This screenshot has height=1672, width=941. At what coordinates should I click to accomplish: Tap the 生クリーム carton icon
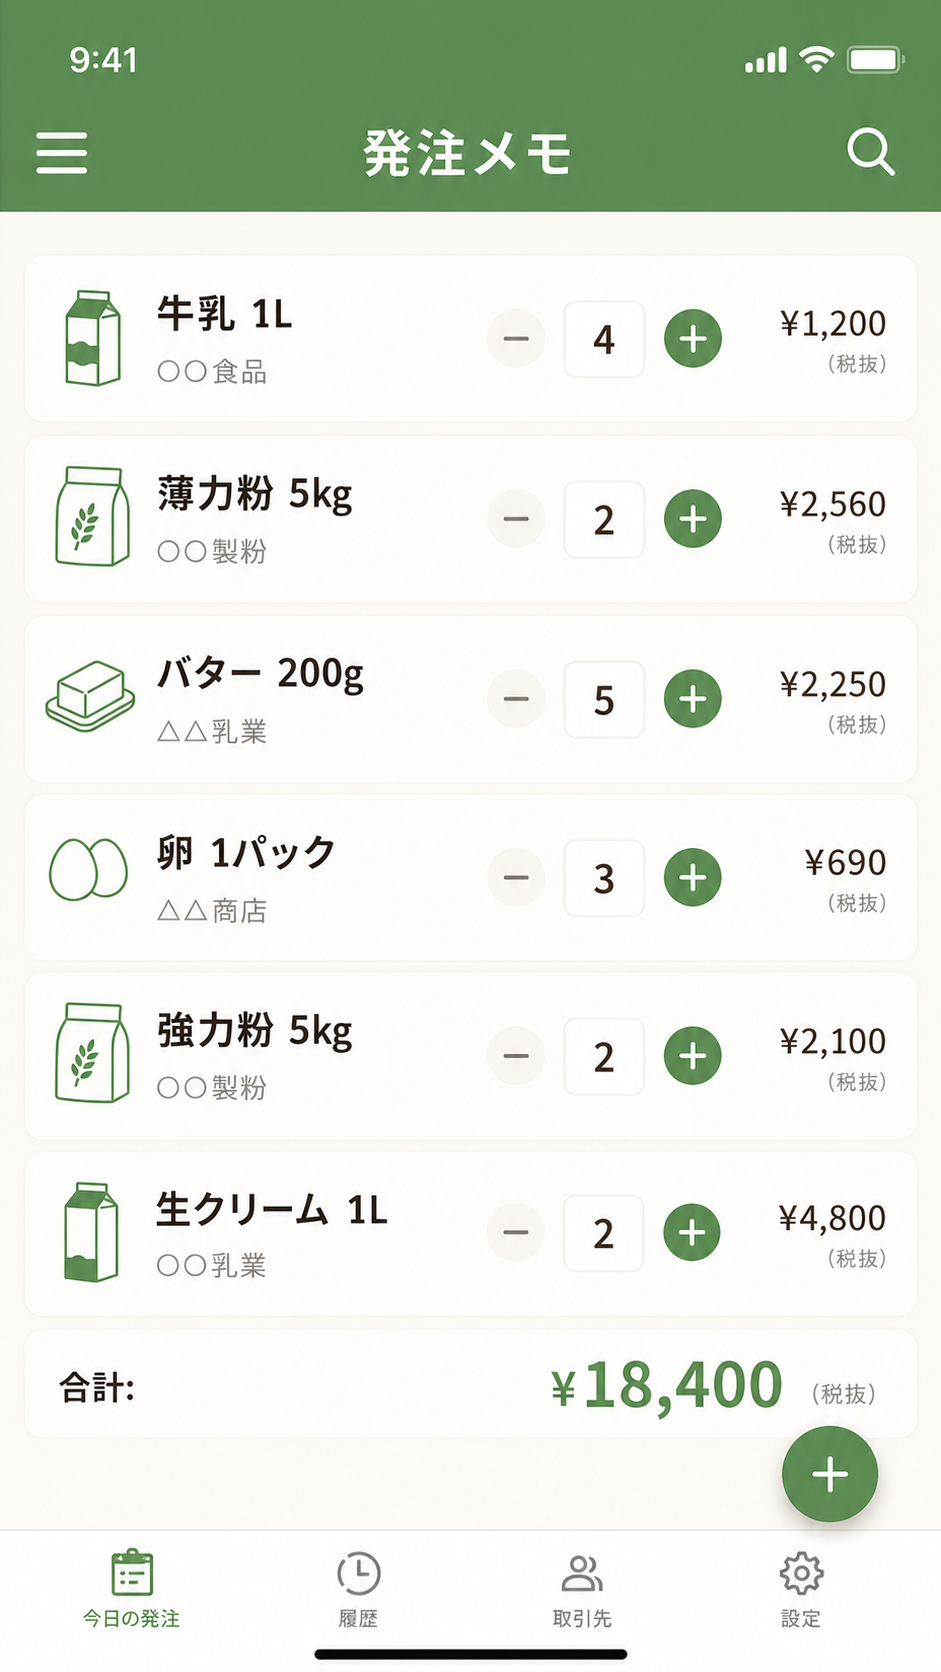pyautogui.click(x=91, y=1232)
